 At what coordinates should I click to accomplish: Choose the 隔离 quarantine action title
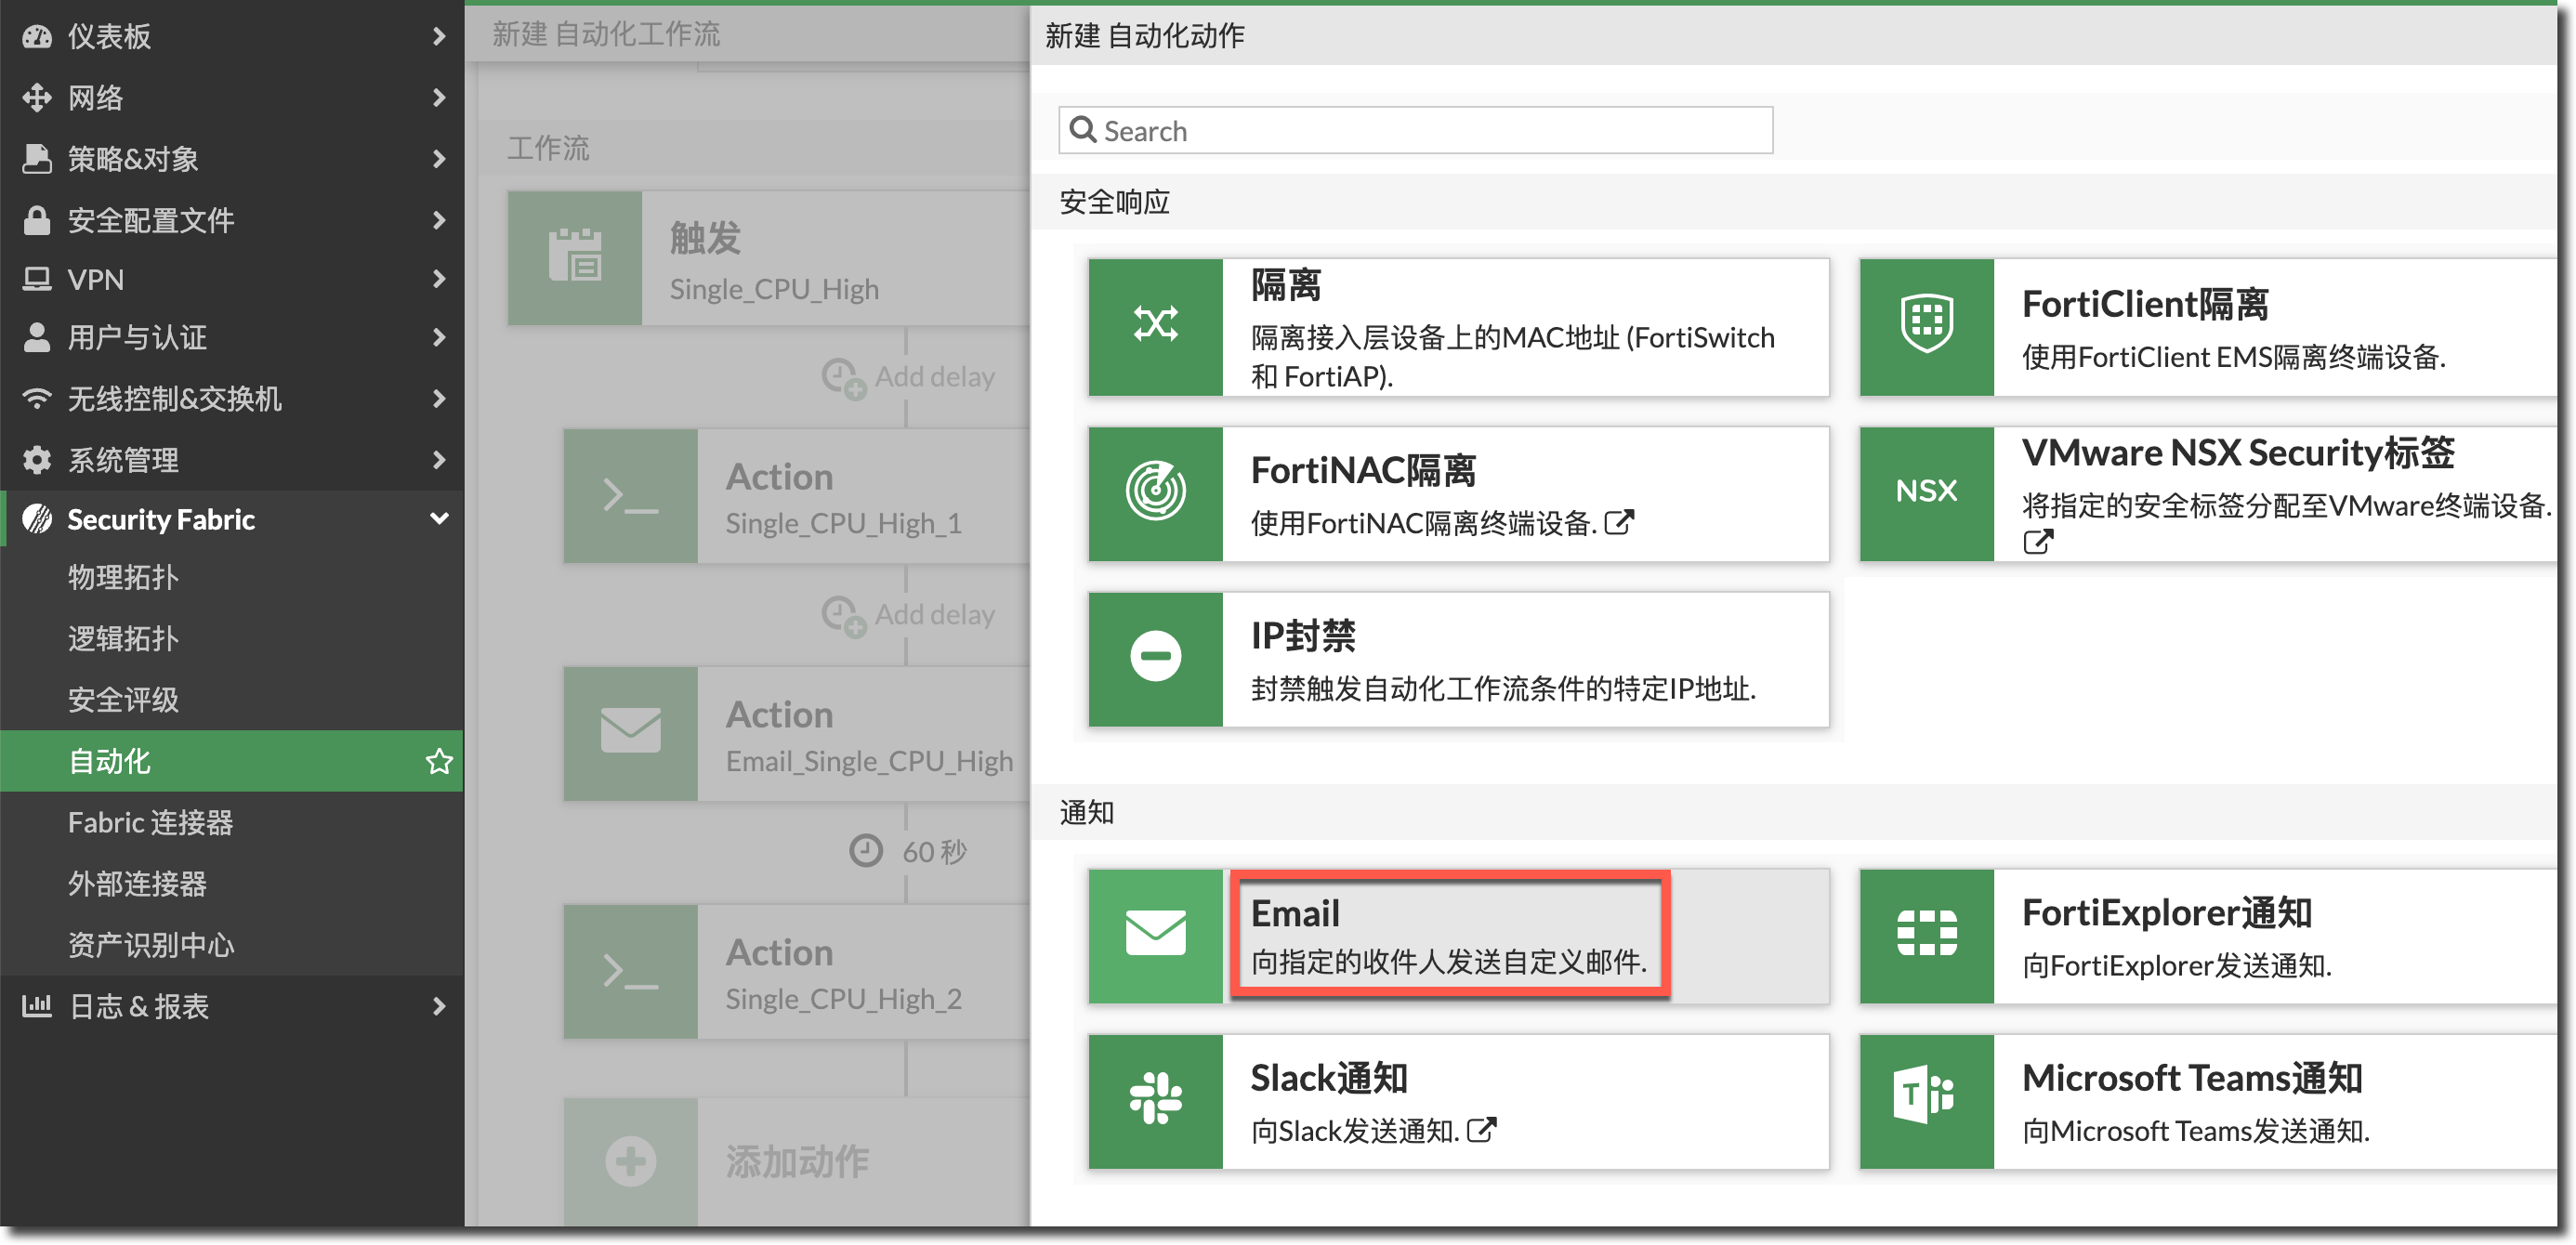[1286, 286]
